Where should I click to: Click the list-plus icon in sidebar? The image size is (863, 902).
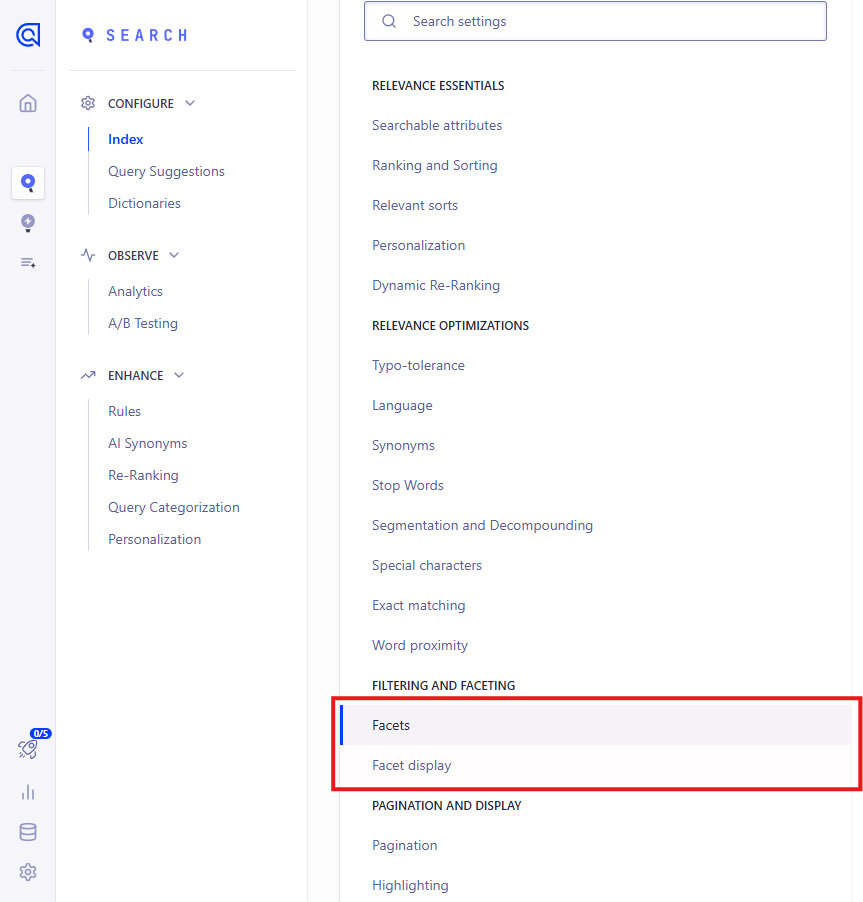click(28, 263)
